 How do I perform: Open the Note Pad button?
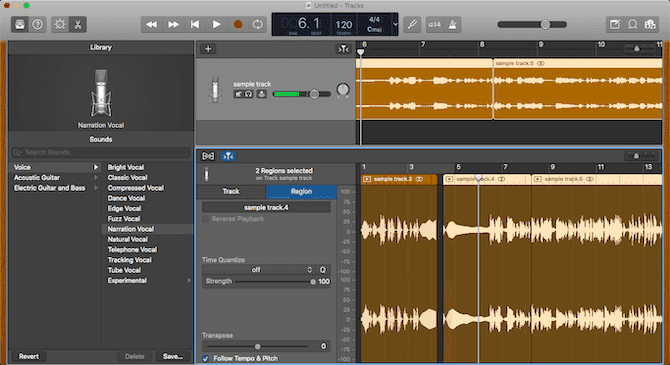[614, 24]
